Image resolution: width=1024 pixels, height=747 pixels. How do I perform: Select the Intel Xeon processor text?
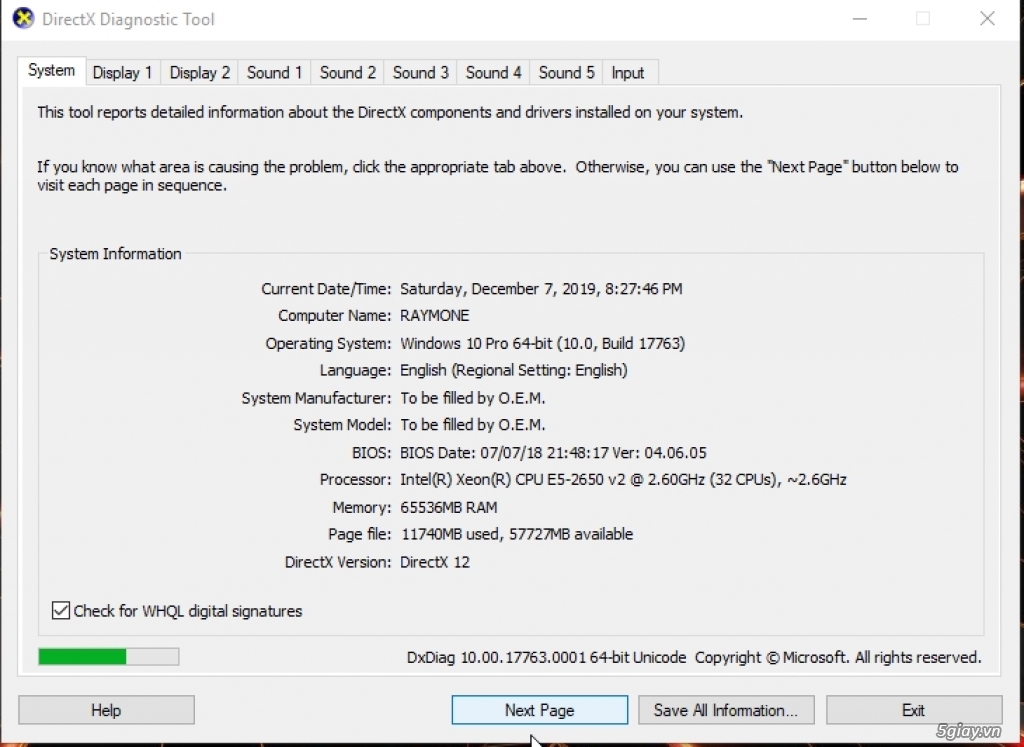(624, 479)
